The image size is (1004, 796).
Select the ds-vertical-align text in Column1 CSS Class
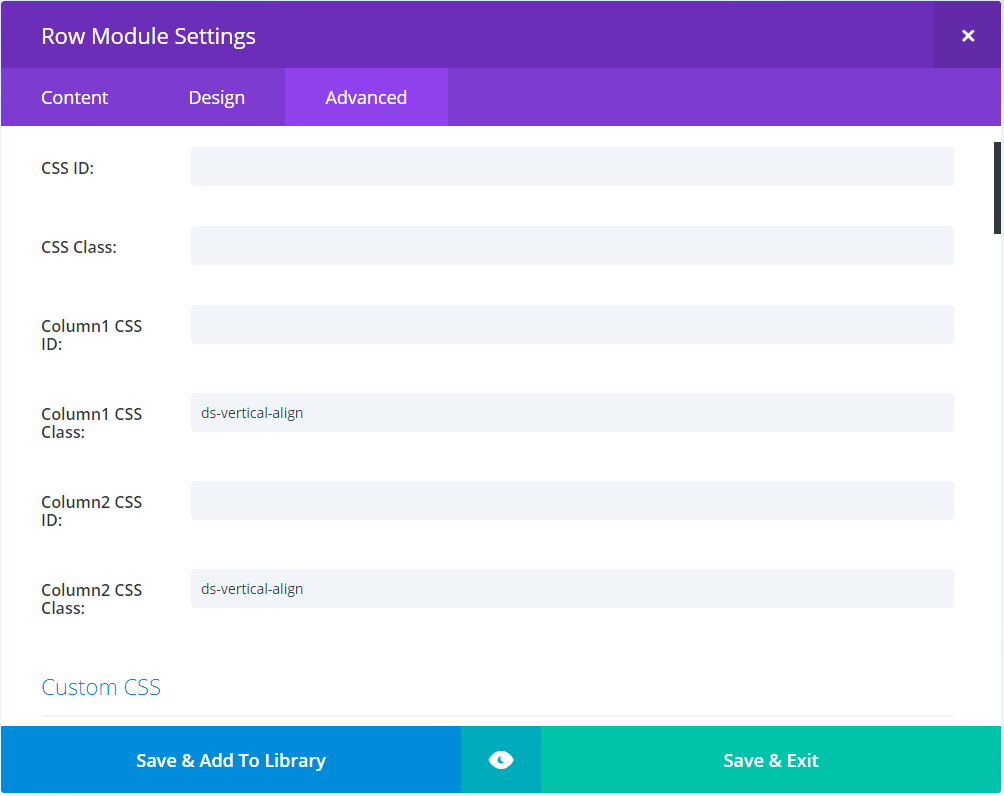251,412
